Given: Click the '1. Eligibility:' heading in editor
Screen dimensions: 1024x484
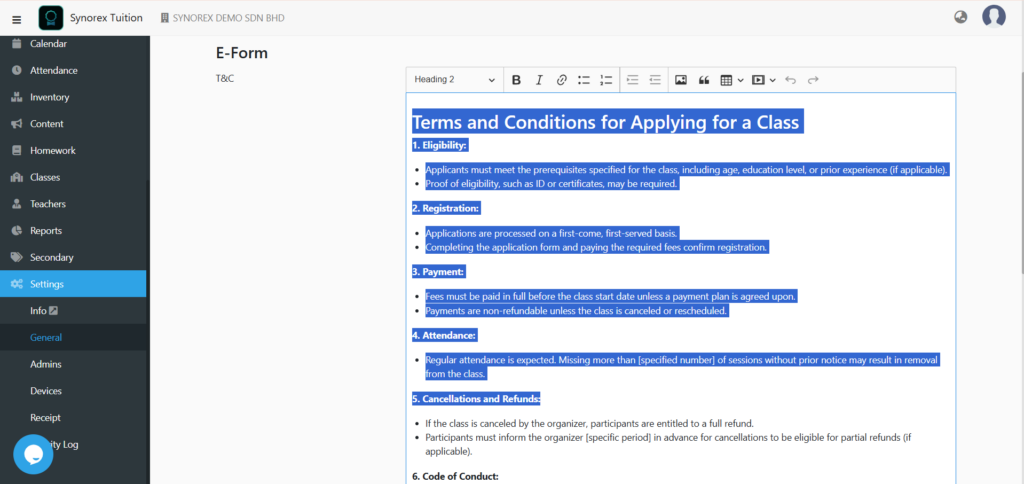Looking at the screenshot, I should pos(439,145).
